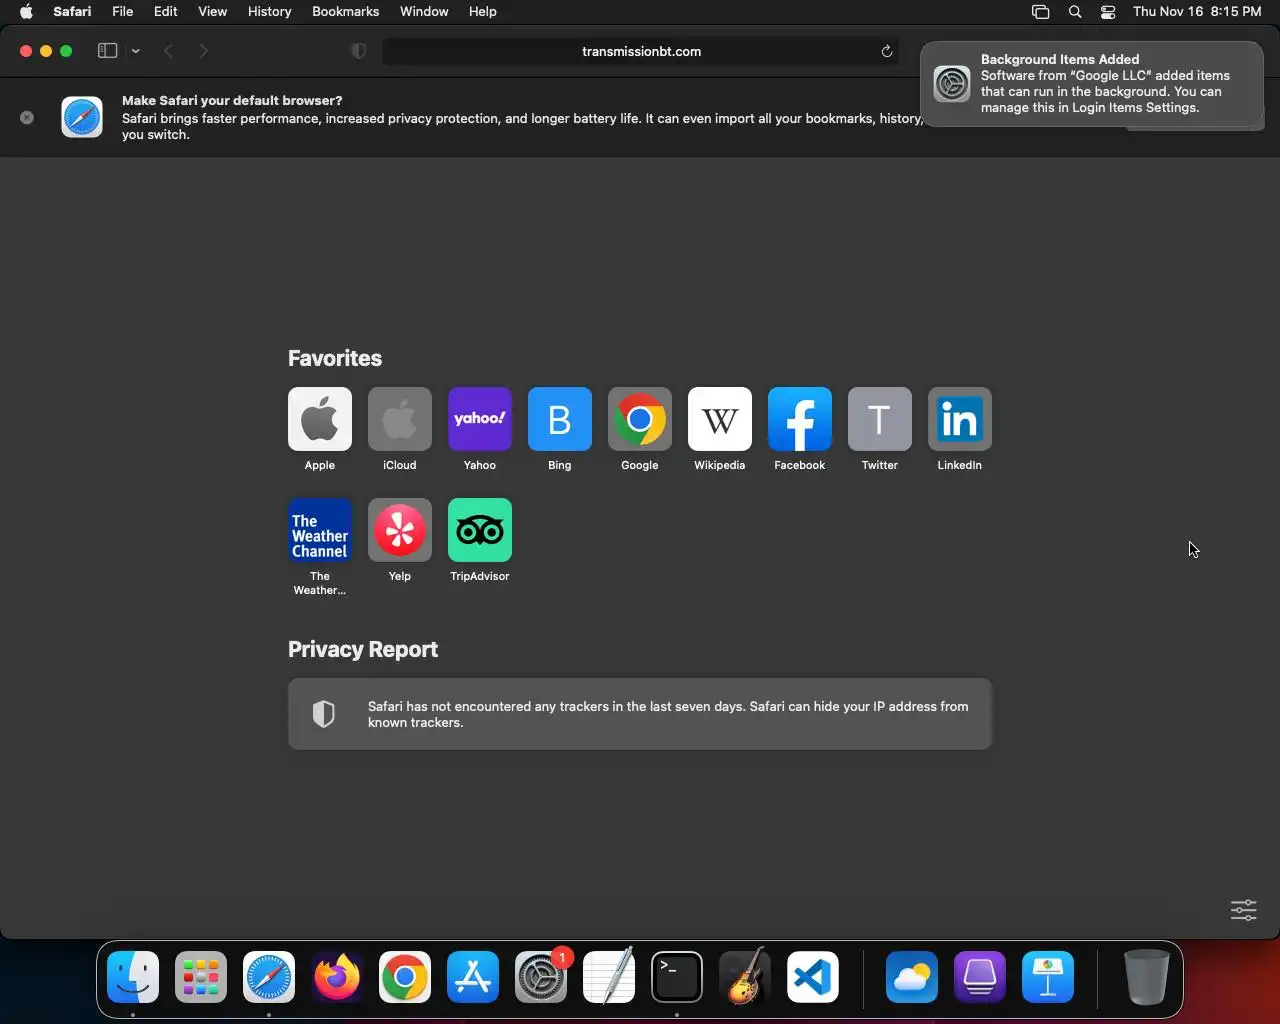Open Control Center in menu bar

click(x=1108, y=11)
